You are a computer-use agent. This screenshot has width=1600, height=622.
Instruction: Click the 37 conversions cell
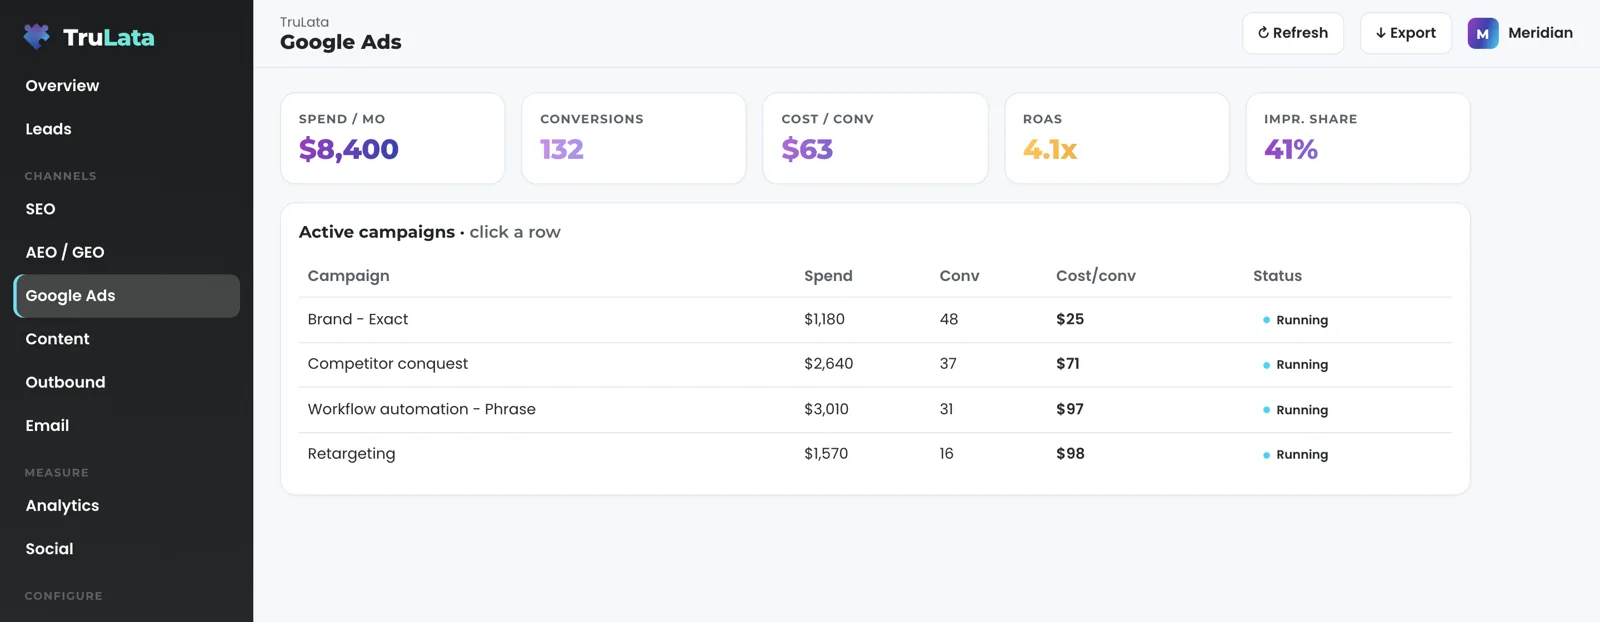pos(948,364)
